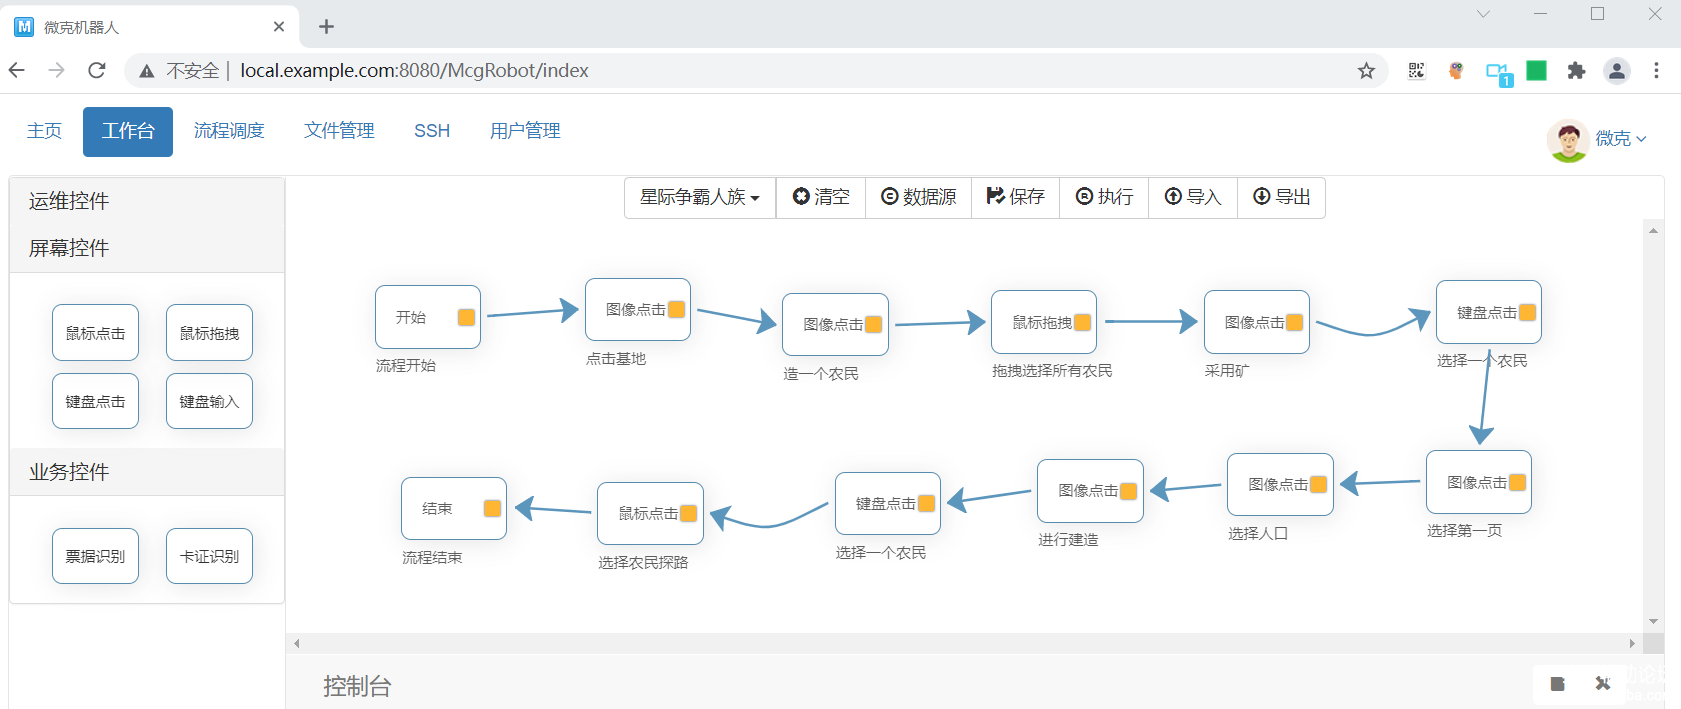Expand the 微克 user menu
This screenshot has width=1681, height=709.
point(1620,139)
